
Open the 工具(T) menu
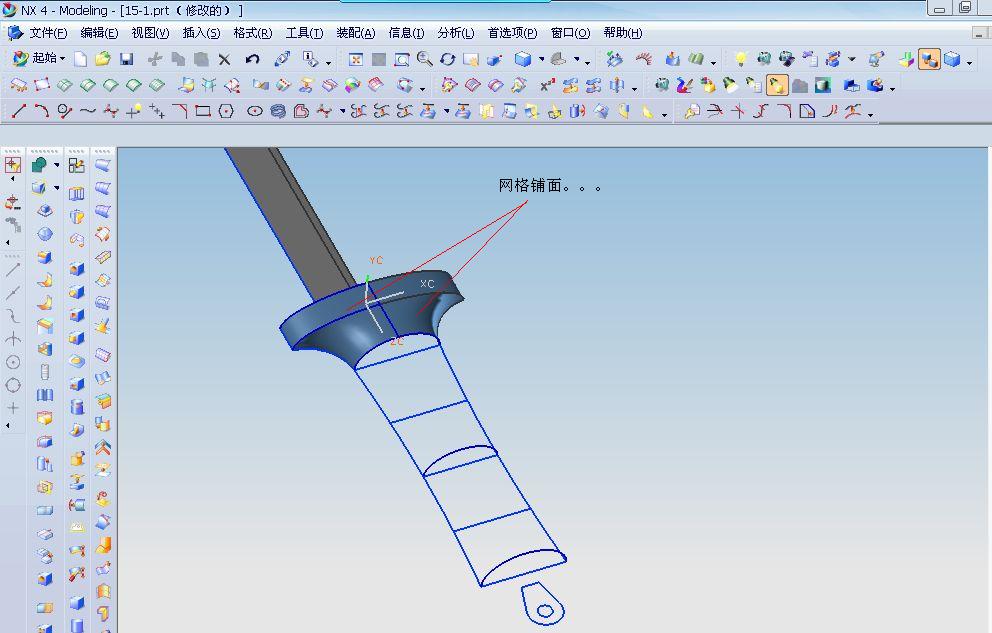tap(304, 33)
